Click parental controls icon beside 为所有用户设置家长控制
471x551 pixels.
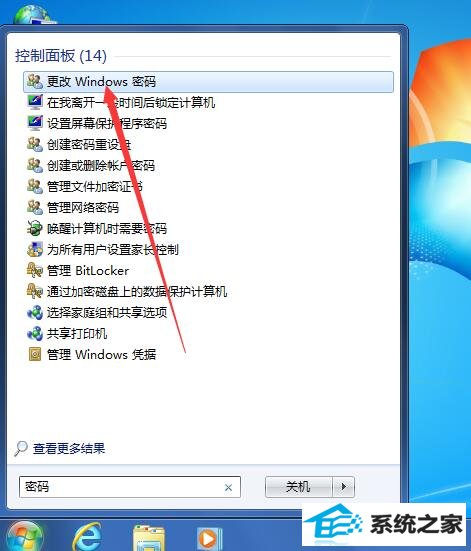(35, 249)
